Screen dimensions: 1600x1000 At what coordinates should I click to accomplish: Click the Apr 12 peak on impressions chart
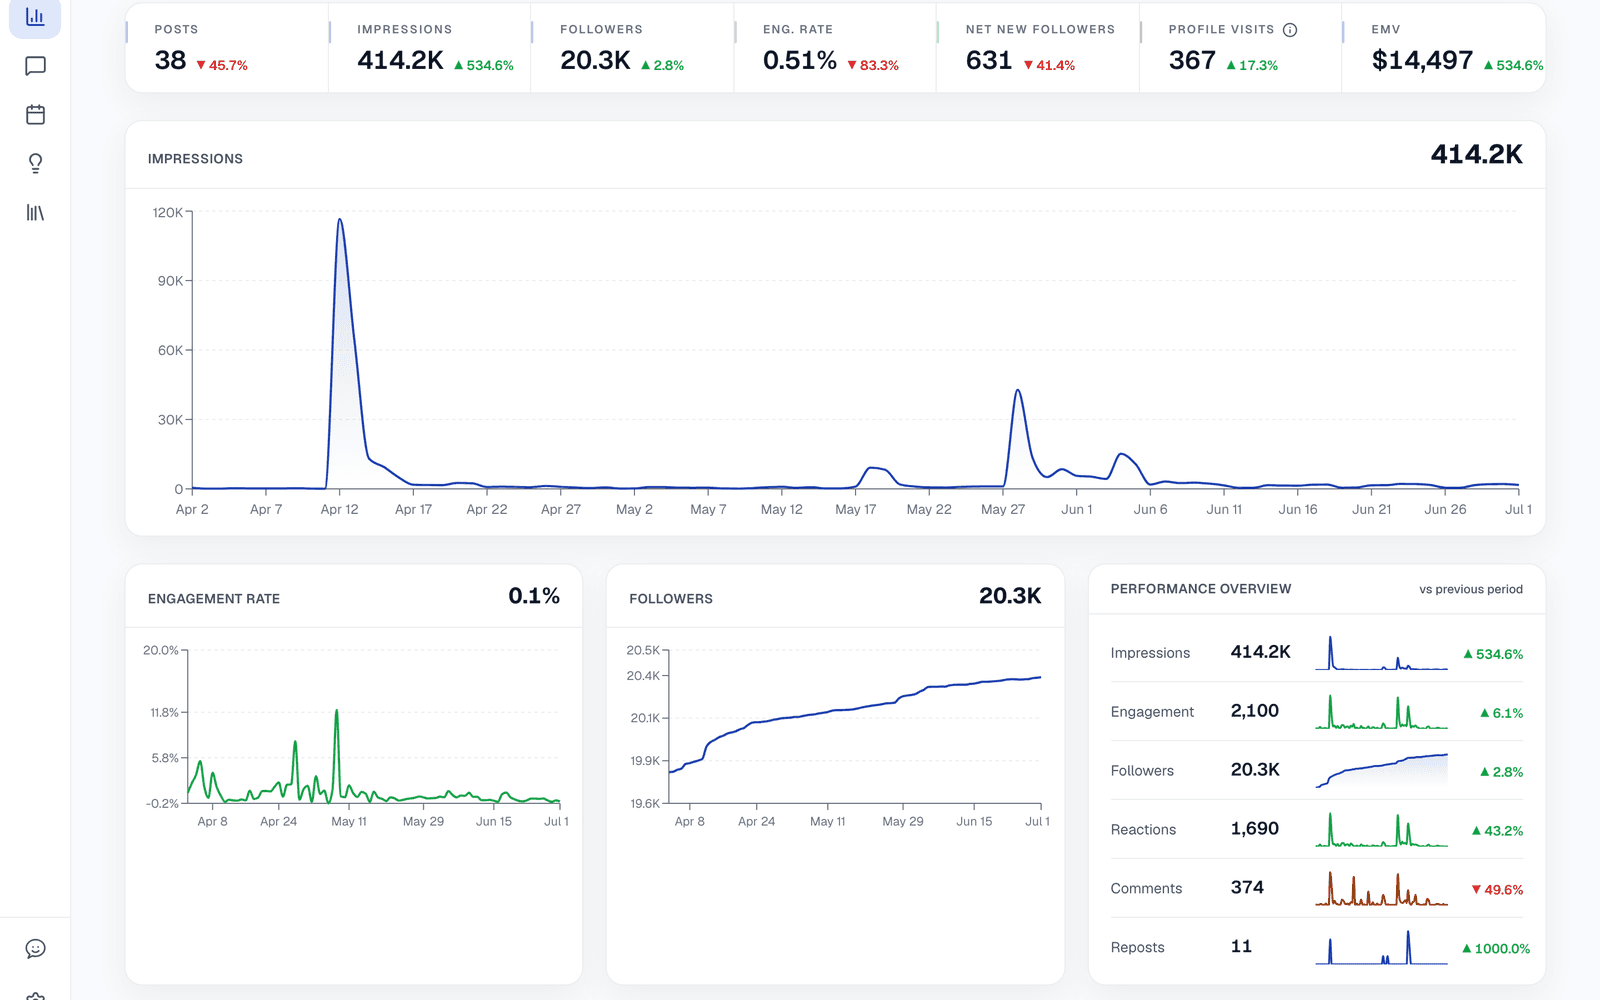(x=340, y=220)
